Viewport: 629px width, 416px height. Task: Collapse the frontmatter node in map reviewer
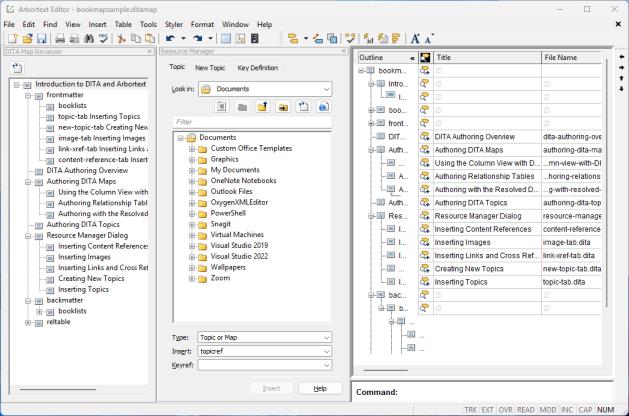click(28, 95)
